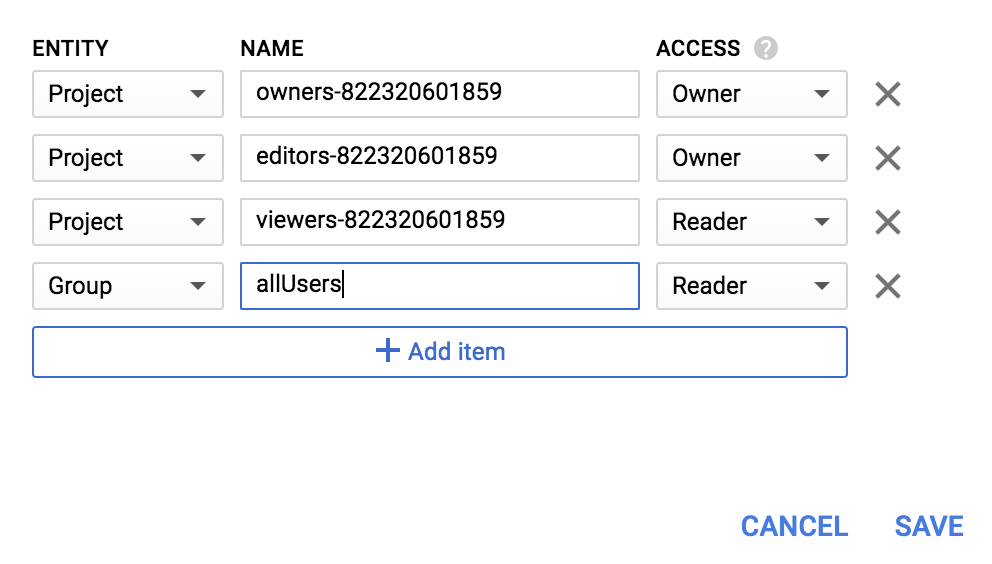Open entity dropdown for owners row

pyautogui.click(x=127, y=94)
